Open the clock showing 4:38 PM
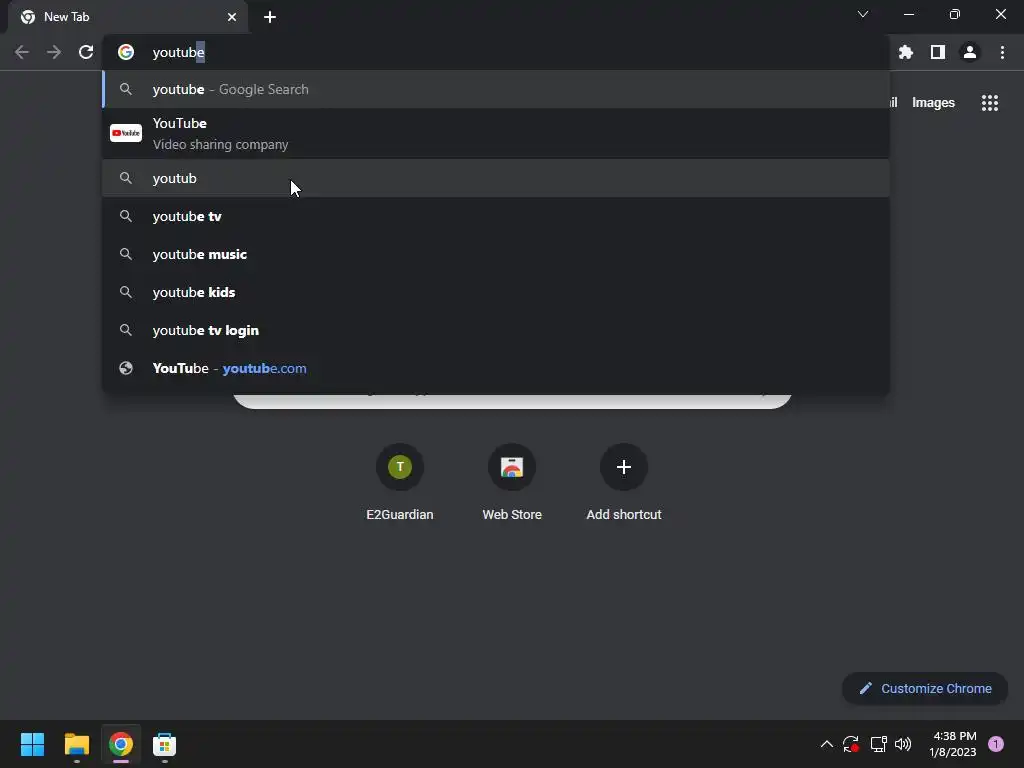1024x768 pixels. click(x=953, y=744)
